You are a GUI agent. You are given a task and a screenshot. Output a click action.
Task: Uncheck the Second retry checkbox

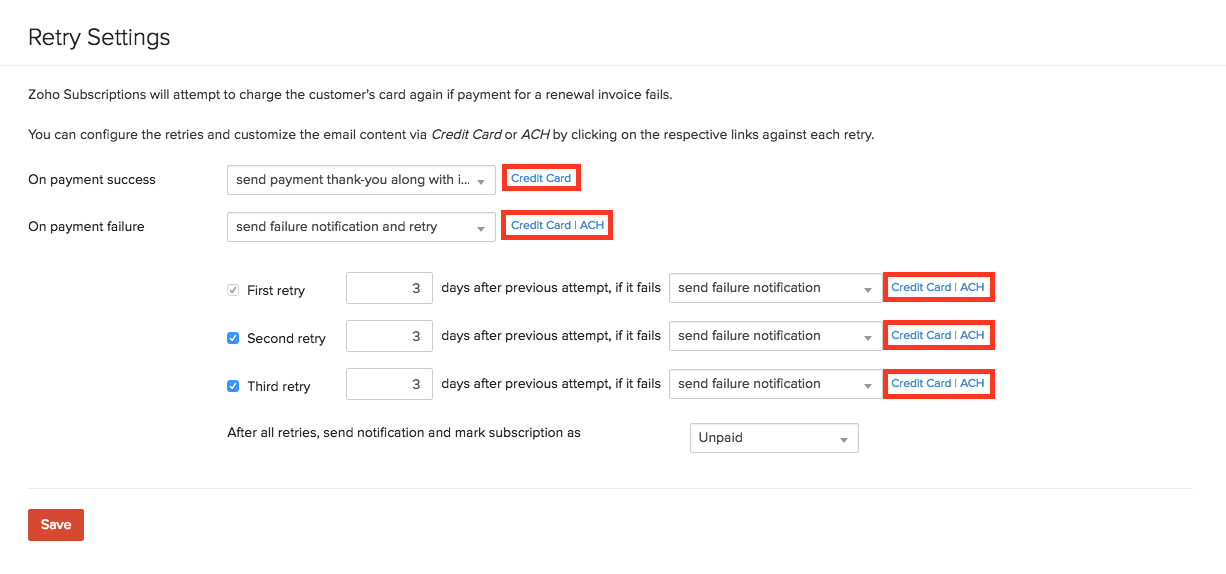point(233,338)
